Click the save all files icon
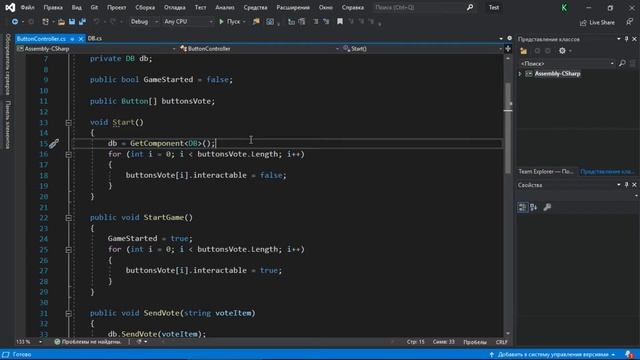This screenshot has height=360, width=640. 82,22
